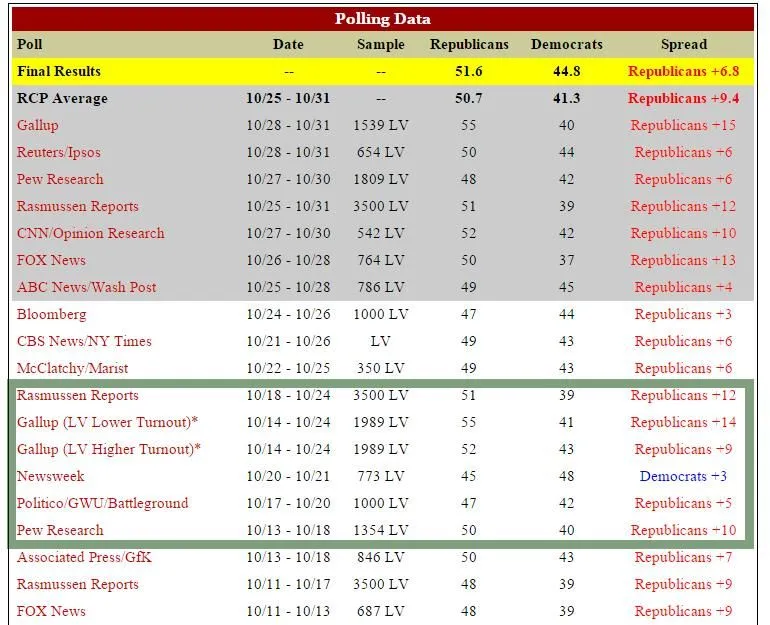Click Republicans +6 spread in Reuters/Ipsos row
The height and width of the screenshot is (625, 770).
683,152
